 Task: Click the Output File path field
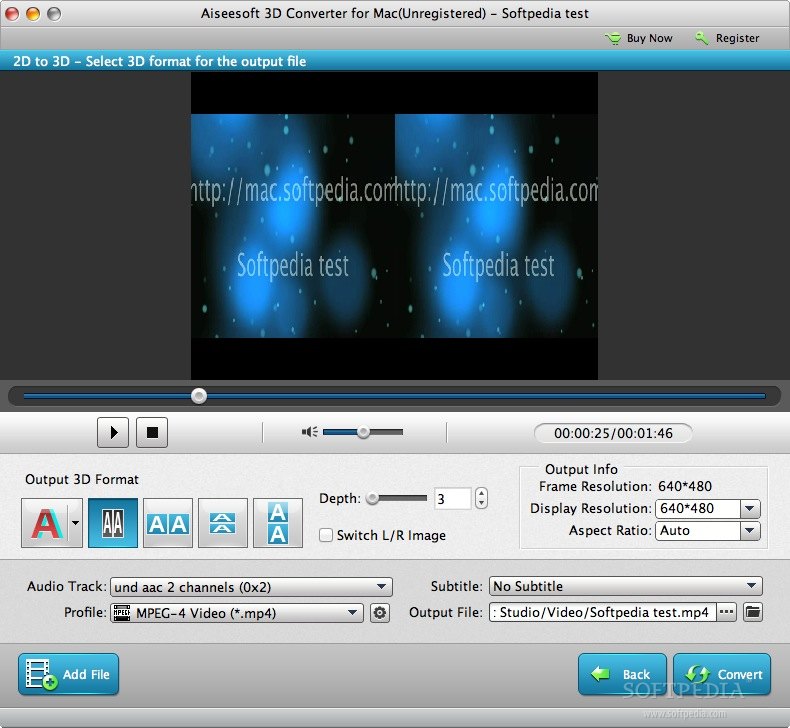(x=603, y=612)
